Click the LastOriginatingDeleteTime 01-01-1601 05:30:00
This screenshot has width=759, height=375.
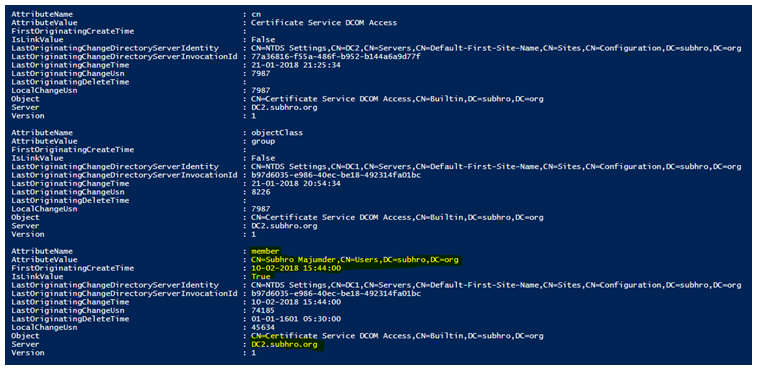pyautogui.click(x=296, y=319)
